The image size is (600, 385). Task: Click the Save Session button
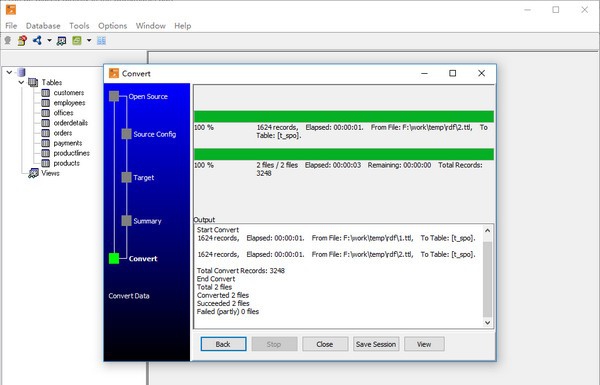point(376,344)
